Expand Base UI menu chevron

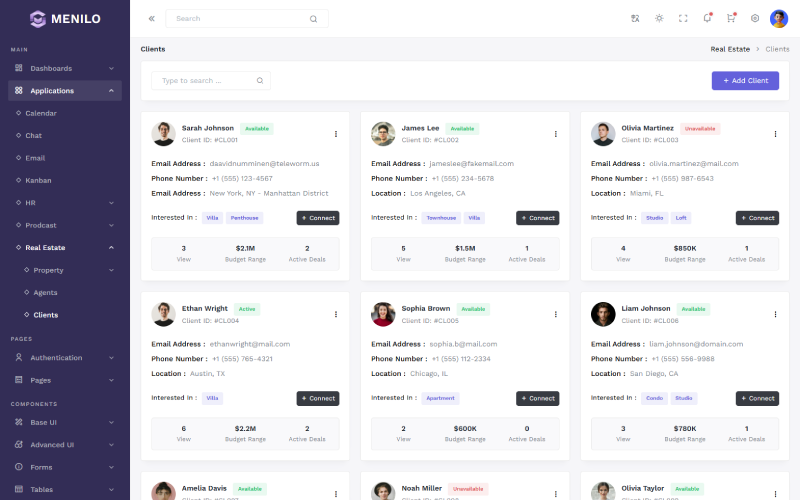tap(111, 422)
